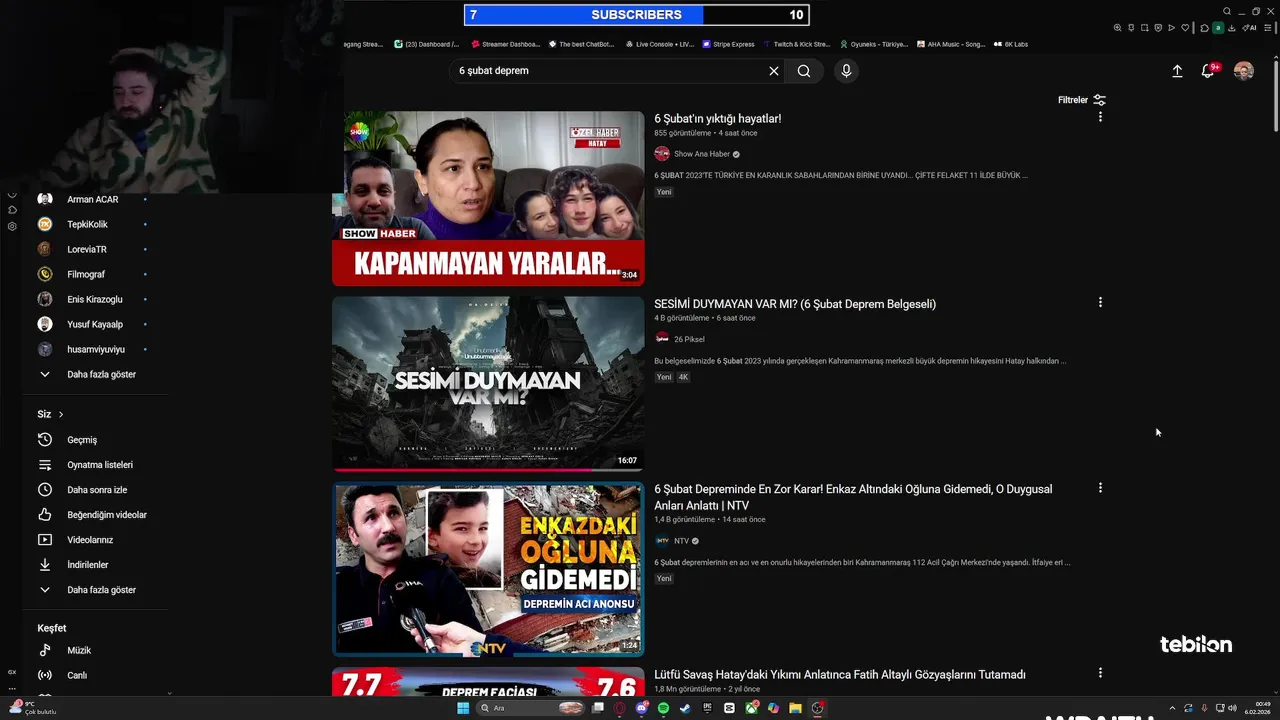Open 'Beğendiğim videolar' in the sidebar
1280x720 pixels.
click(93, 515)
